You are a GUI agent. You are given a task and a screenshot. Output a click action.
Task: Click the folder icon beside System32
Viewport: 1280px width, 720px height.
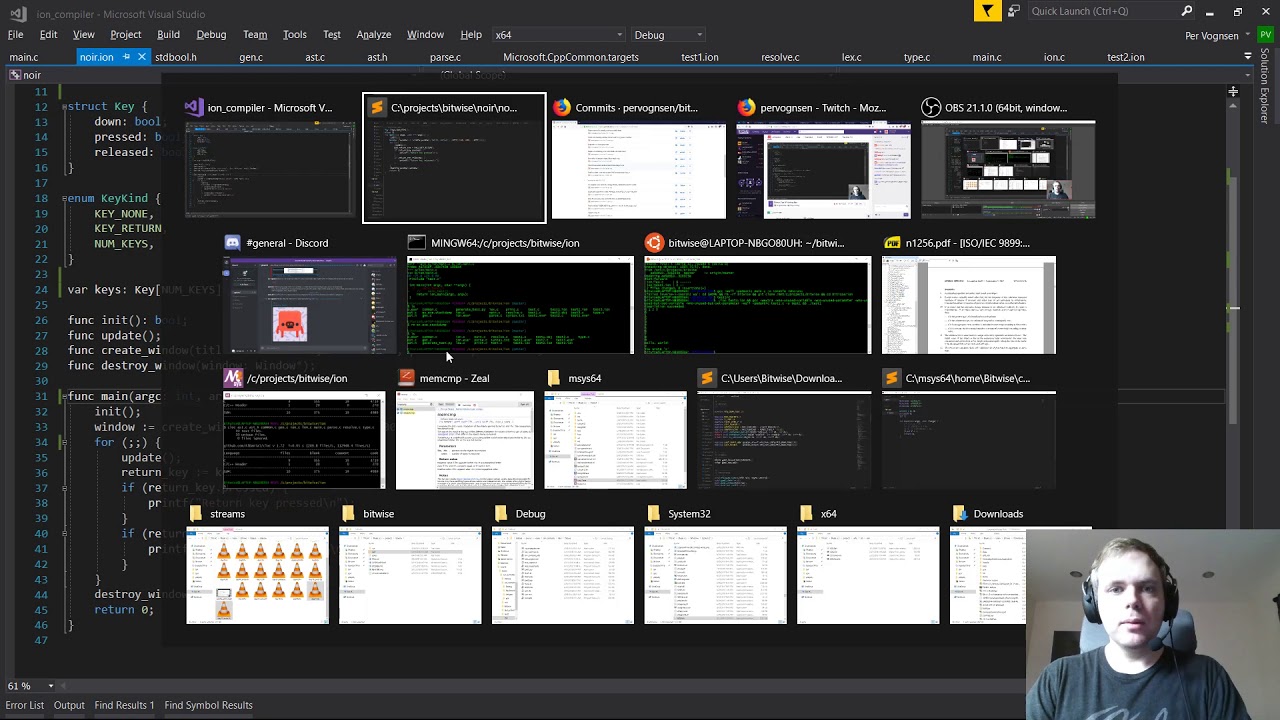pos(654,514)
